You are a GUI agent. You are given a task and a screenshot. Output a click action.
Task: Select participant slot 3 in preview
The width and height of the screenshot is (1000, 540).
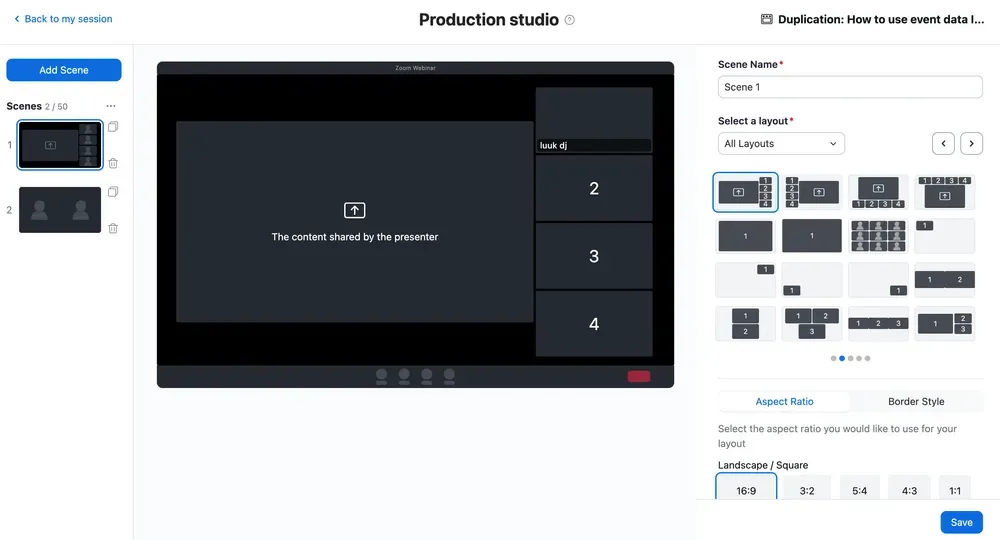(x=594, y=256)
